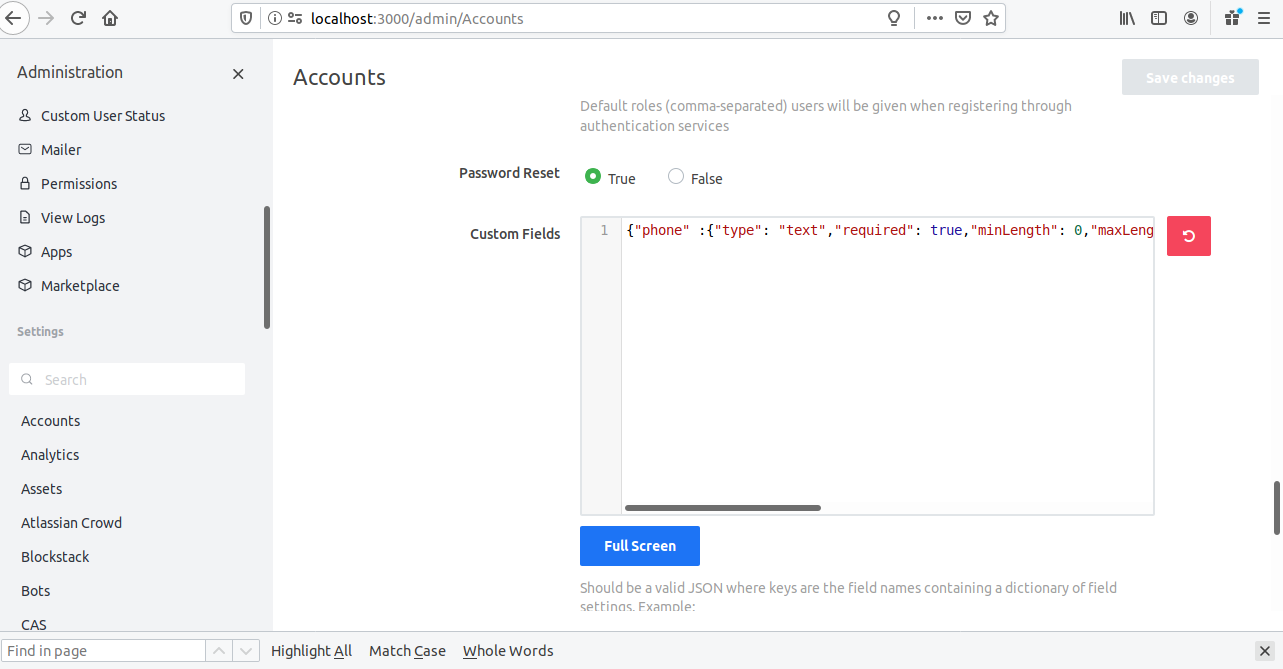Viewport: 1283px width, 669px height.
Task: Click the browser forward arrow
Action: pyautogui.click(x=46, y=18)
